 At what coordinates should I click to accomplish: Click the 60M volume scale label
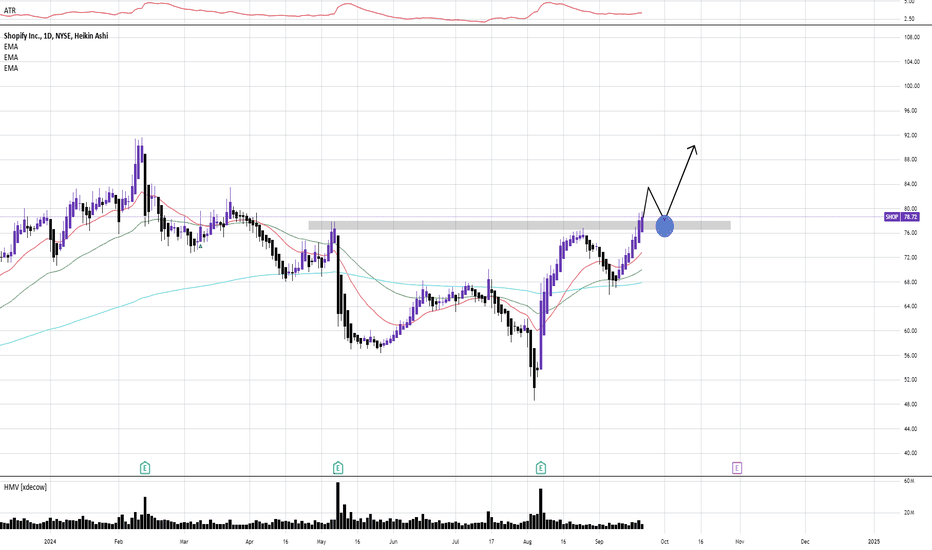(909, 480)
